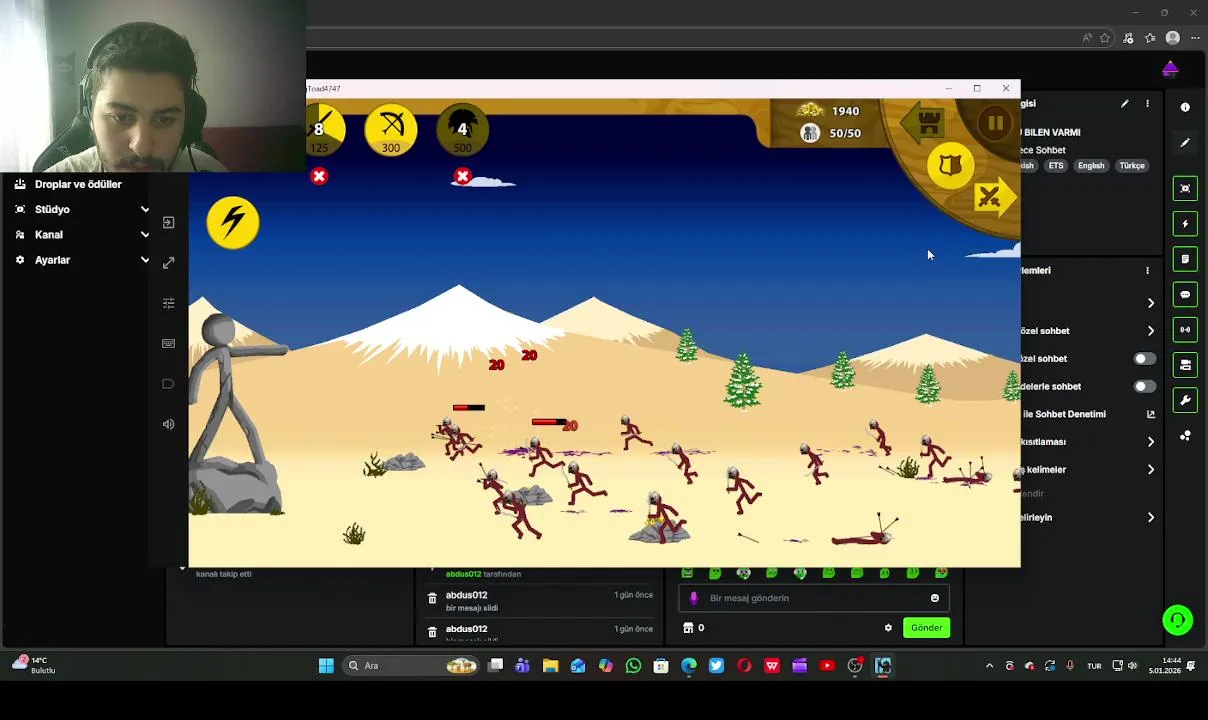
Task: Open the broadcast signal icon in sidebar
Action: coord(1185,330)
